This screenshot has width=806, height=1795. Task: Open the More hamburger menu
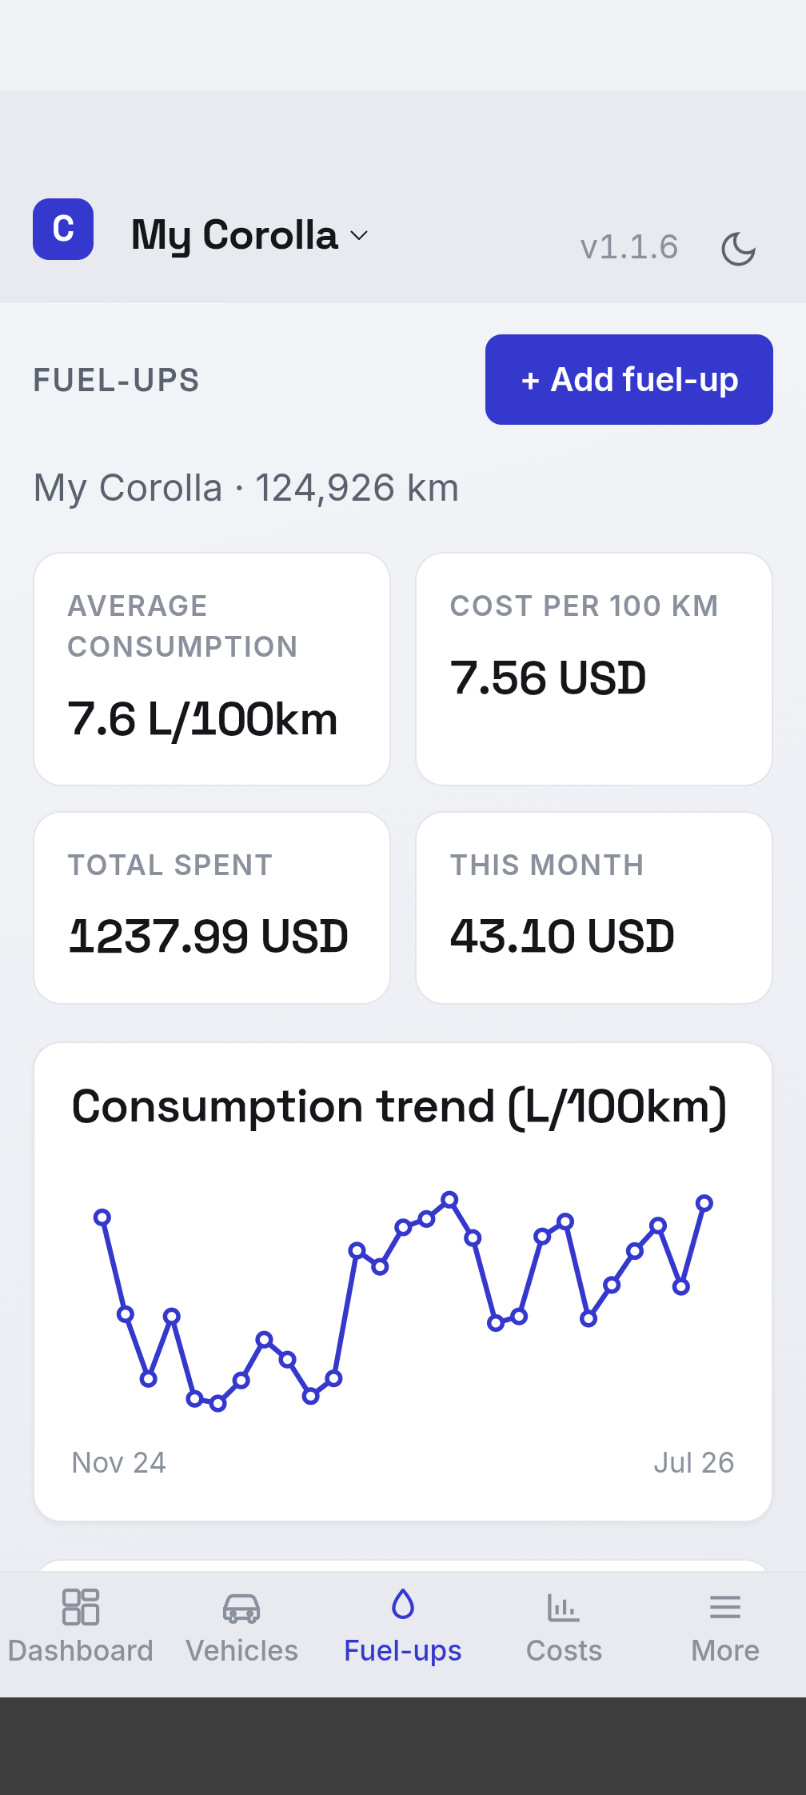[725, 1608]
